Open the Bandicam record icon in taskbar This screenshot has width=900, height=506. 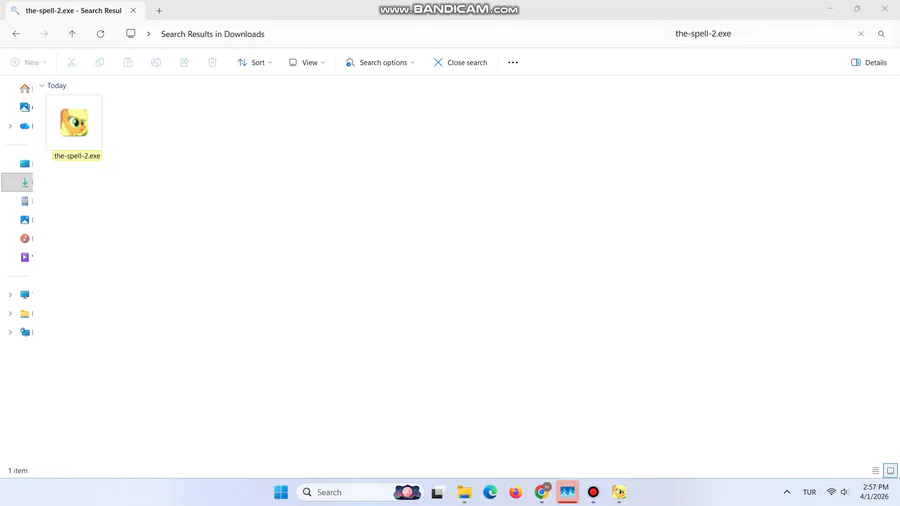(x=593, y=492)
